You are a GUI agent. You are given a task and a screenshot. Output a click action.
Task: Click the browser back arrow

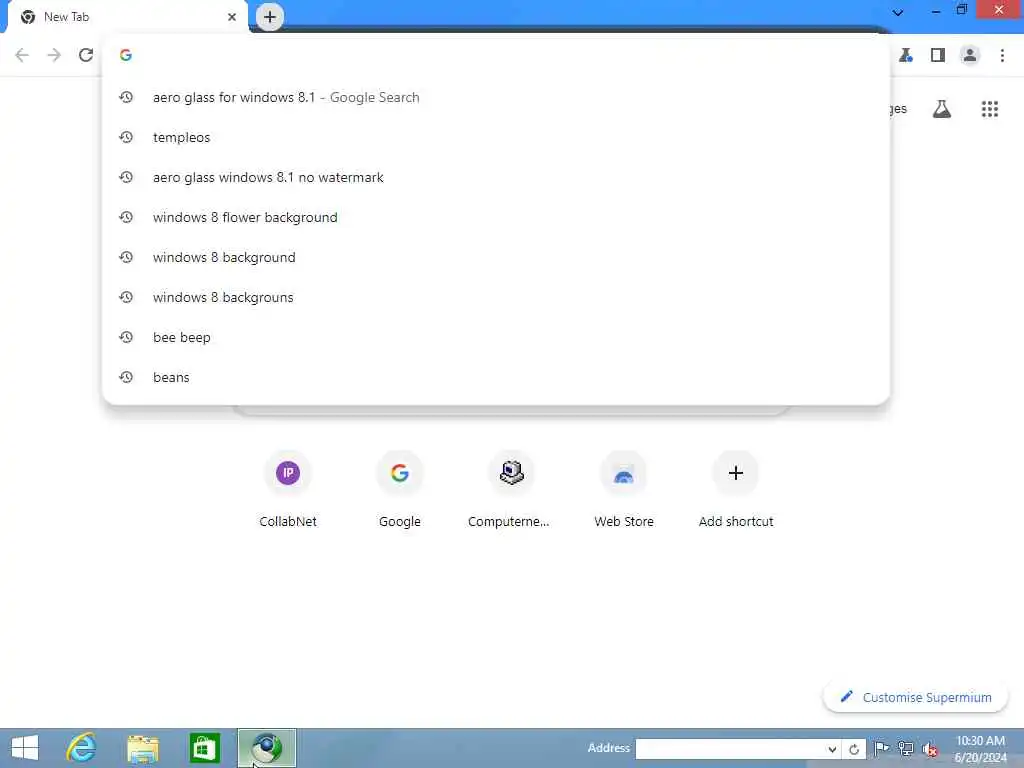pos(22,56)
